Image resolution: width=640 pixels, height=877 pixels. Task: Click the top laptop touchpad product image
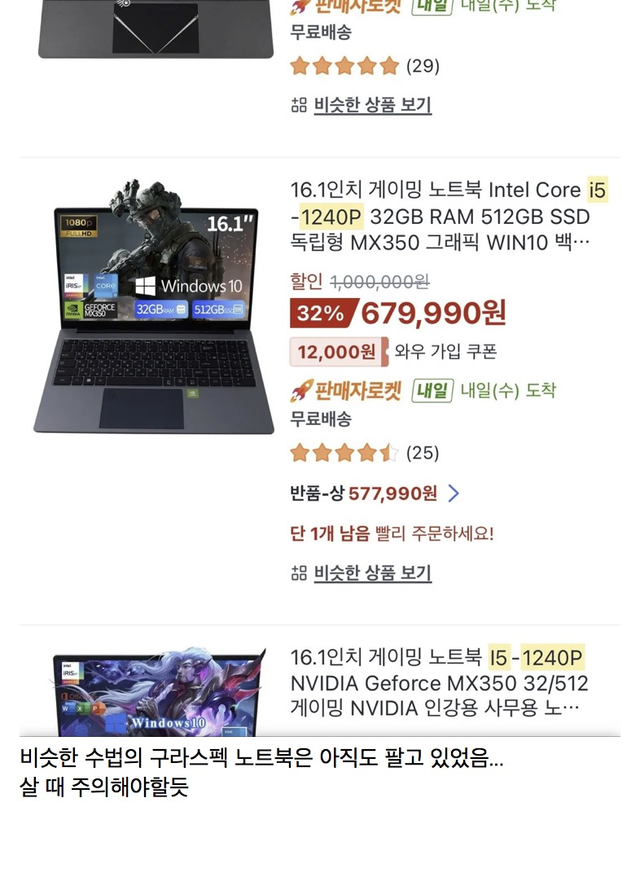(x=156, y=29)
